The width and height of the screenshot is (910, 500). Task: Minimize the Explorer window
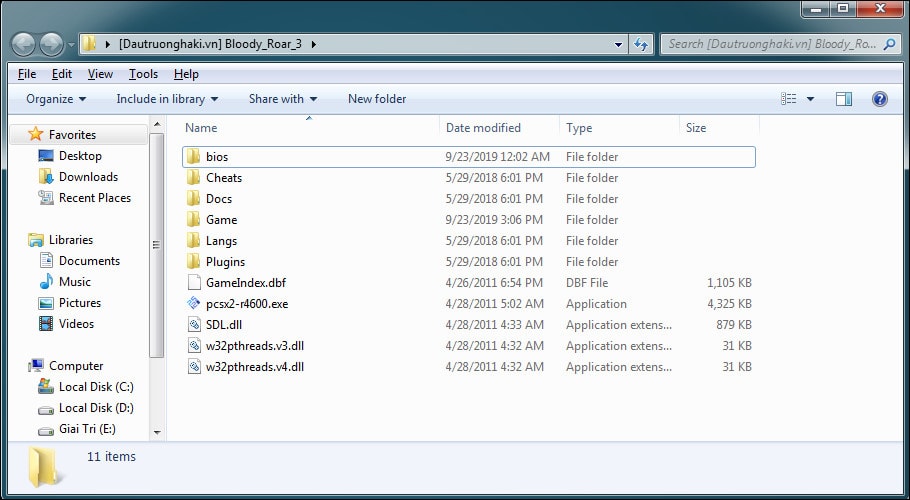(816, 8)
